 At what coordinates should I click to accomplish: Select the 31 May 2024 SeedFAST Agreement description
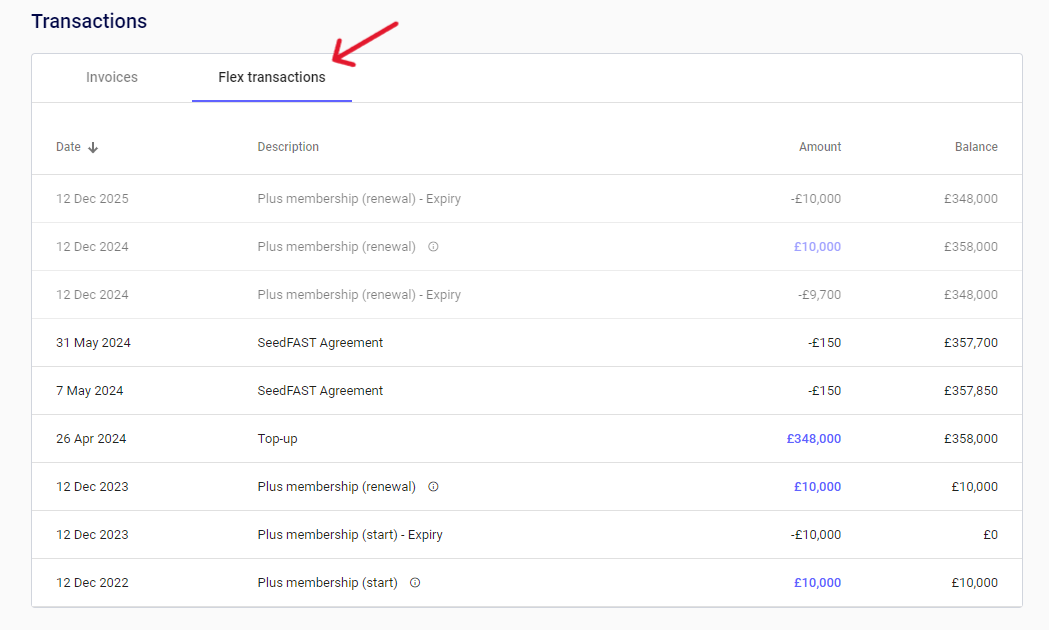pos(320,343)
